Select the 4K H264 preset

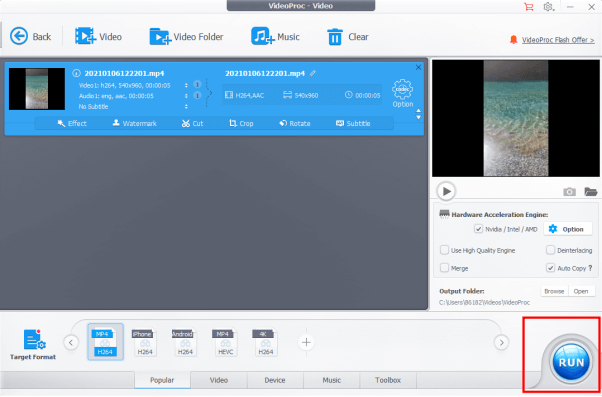[x=265, y=342]
